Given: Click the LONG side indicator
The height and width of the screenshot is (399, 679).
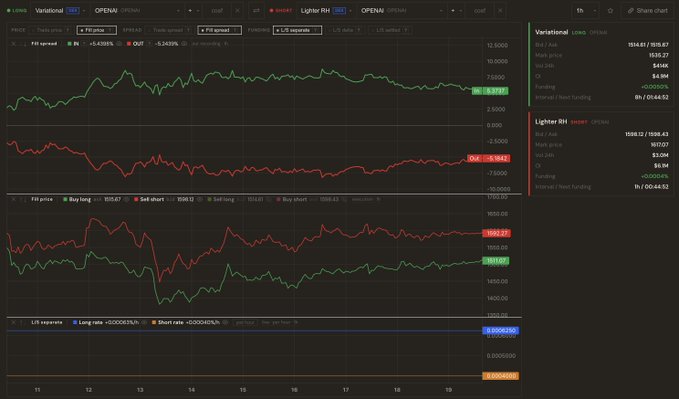Looking at the screenshot, I should (16, 10).
